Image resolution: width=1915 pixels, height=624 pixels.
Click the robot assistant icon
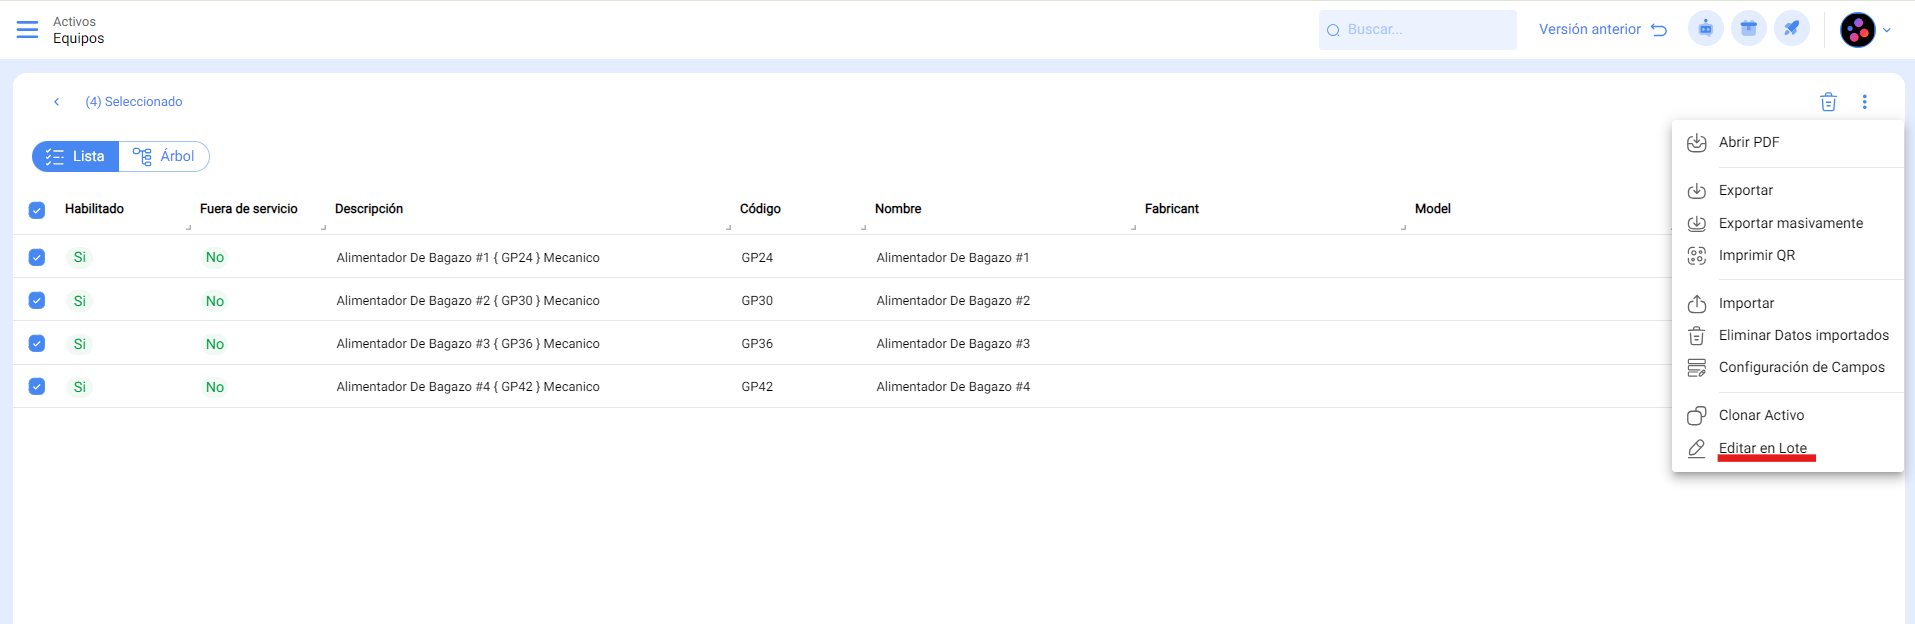pyautogui.click(x=1705, y=29)
